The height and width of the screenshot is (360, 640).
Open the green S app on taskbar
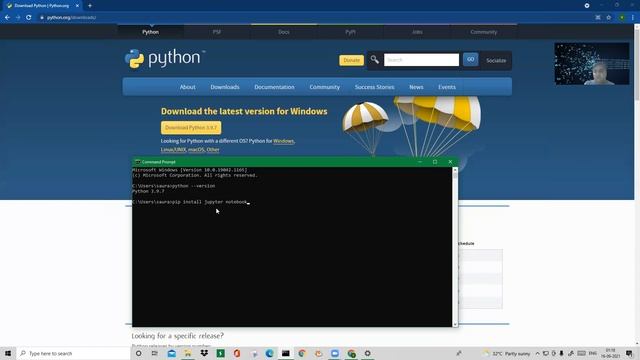click(x=220, y=353)
